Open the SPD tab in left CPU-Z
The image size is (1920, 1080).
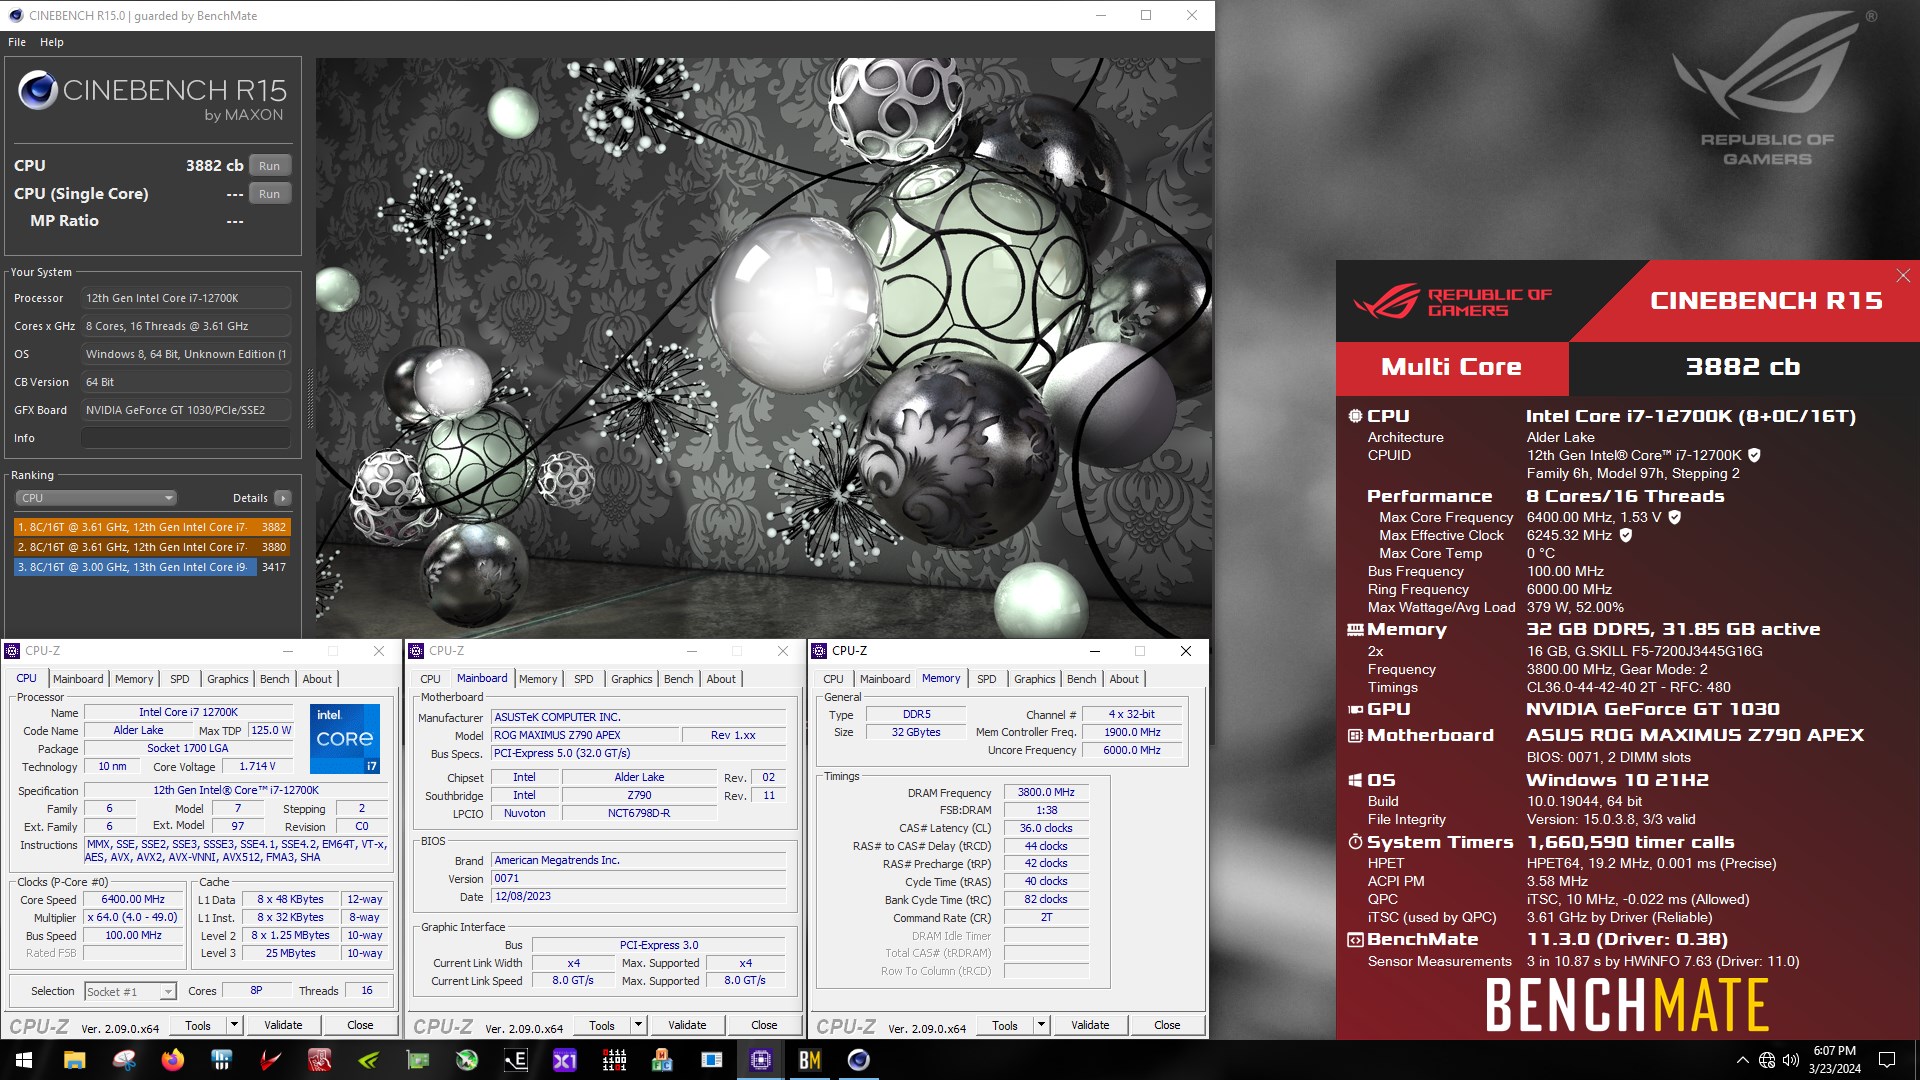[x=180, y=679]
